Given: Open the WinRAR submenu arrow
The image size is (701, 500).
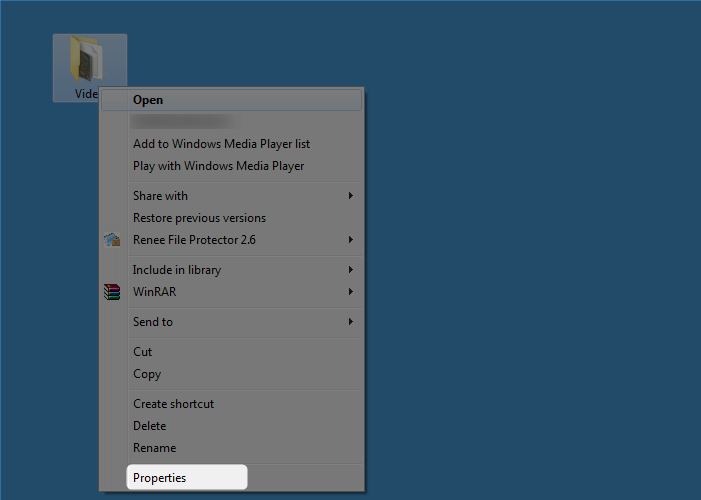Looking at the screenshot, I should tap(351, 292).
